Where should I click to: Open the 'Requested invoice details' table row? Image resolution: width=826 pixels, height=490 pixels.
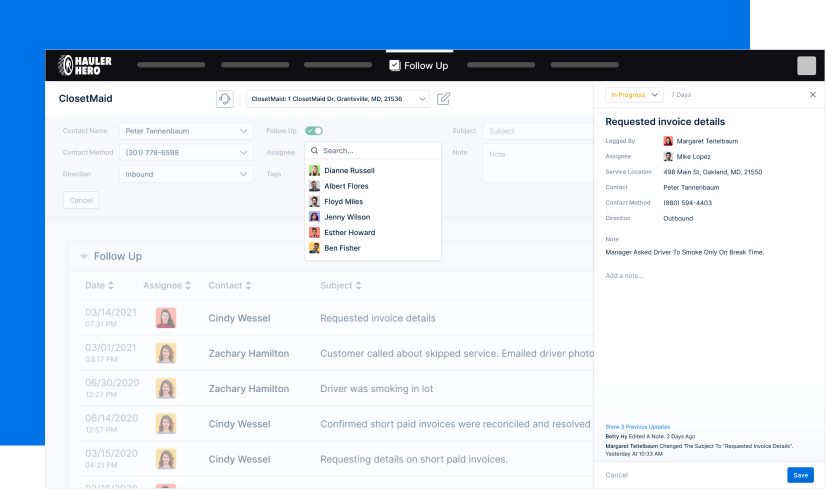[337, 318]
